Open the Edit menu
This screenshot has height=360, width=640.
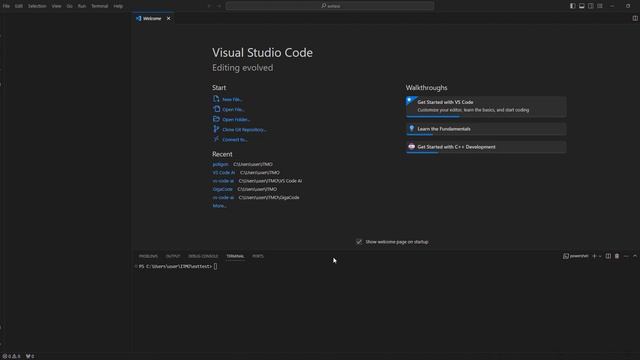coord(19,6)
